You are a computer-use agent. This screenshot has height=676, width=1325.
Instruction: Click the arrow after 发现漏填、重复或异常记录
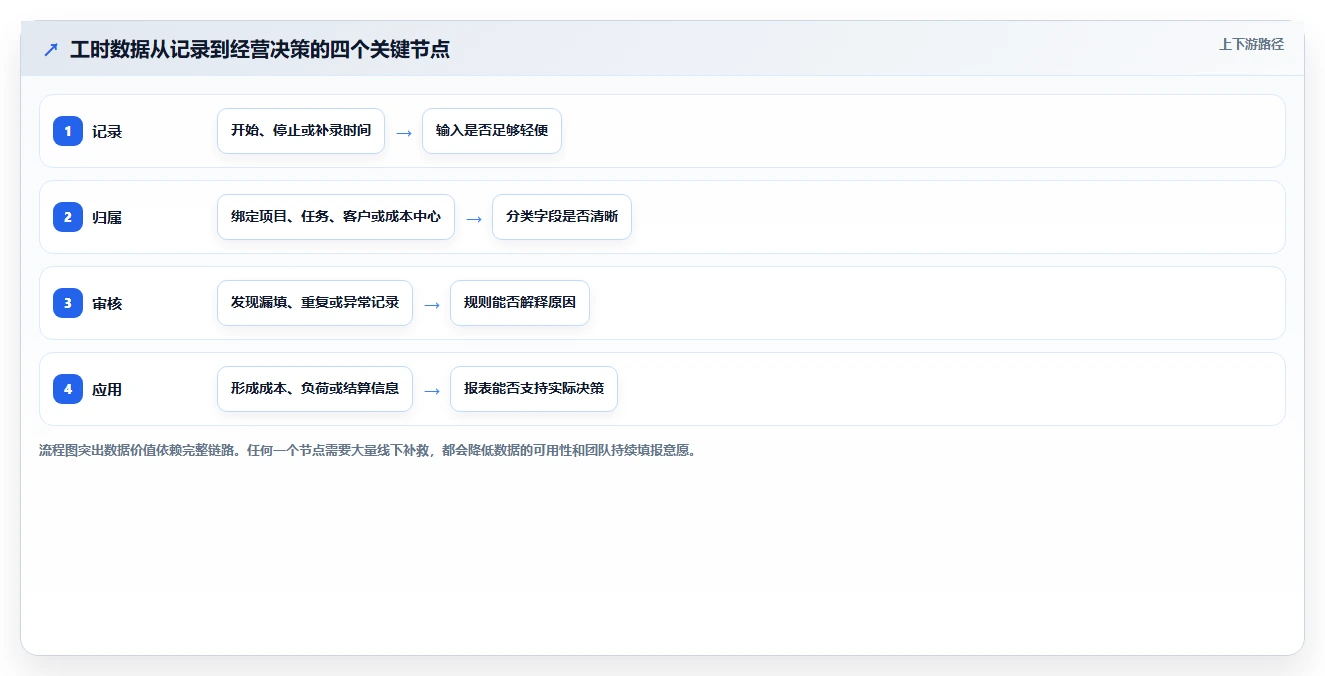point(432,304)
